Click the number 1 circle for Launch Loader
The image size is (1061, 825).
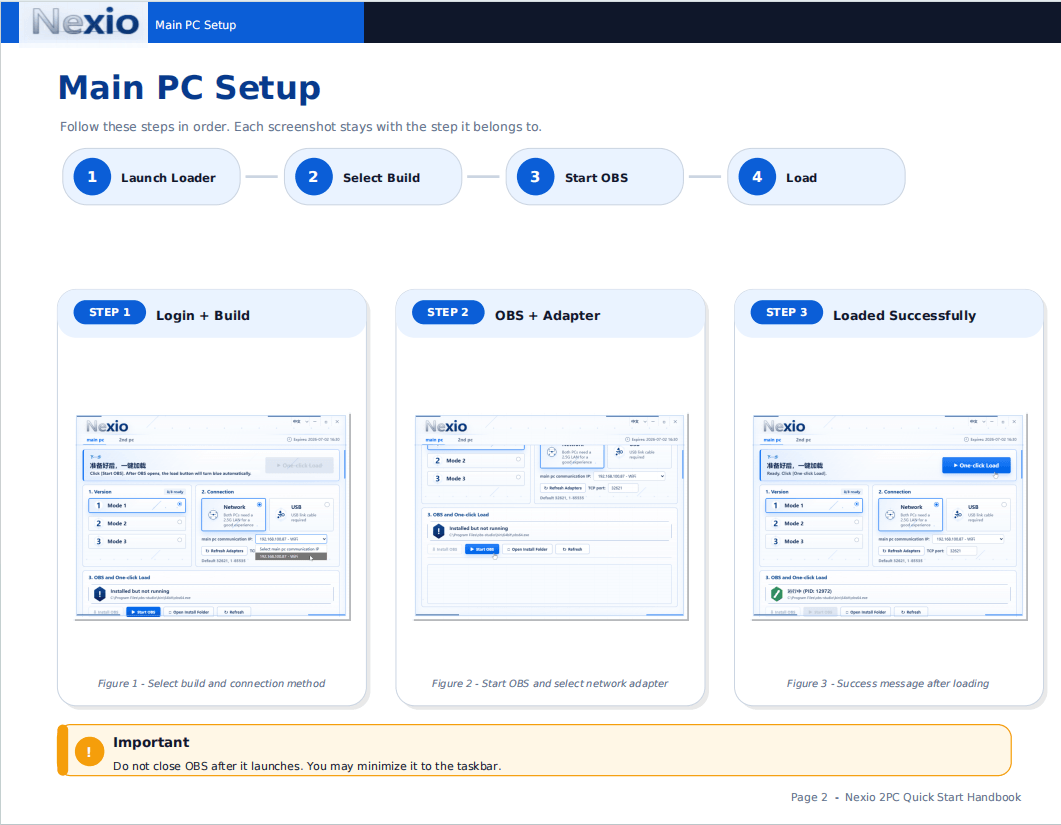click(92, 177)
